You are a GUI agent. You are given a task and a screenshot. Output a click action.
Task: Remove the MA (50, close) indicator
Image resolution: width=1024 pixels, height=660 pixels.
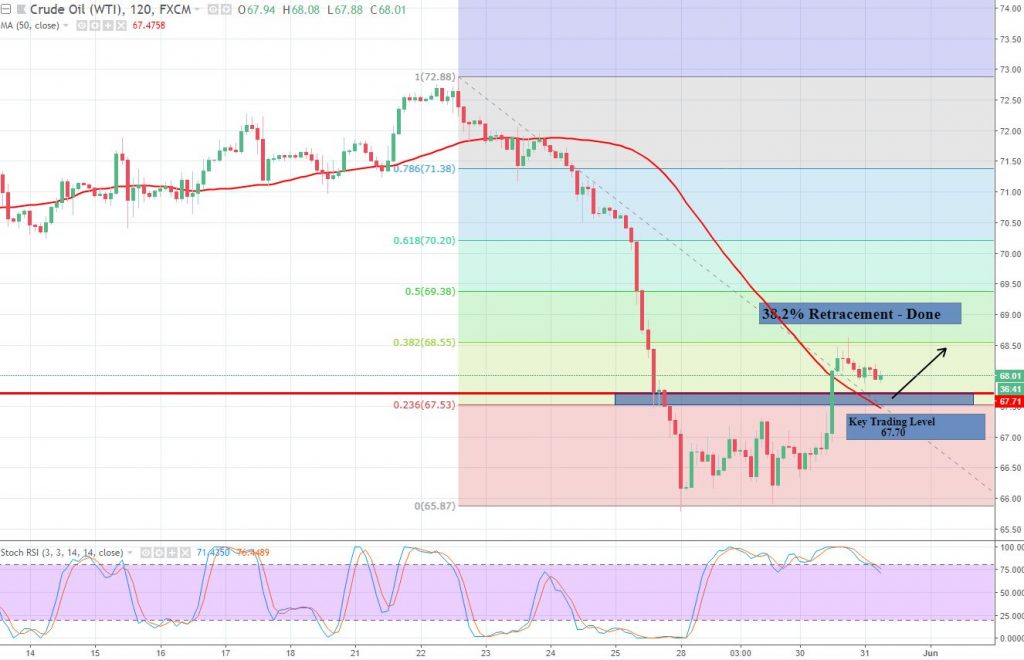pos(121,25)
